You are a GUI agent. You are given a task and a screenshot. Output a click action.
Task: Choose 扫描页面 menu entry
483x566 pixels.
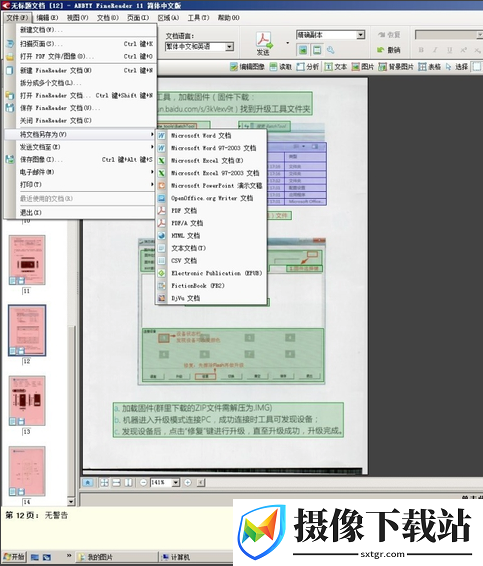tap(80, 44)
